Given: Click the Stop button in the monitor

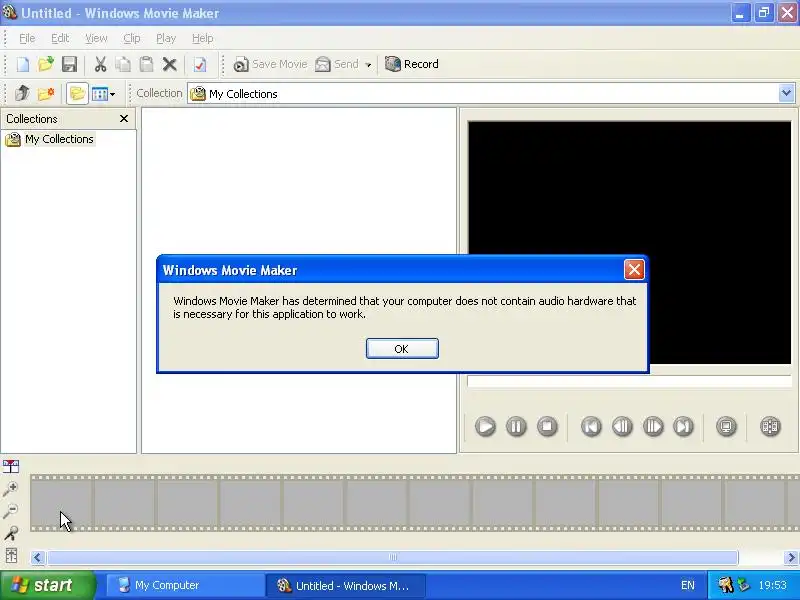Looking at the screenshot, I should tap(547, 426).
